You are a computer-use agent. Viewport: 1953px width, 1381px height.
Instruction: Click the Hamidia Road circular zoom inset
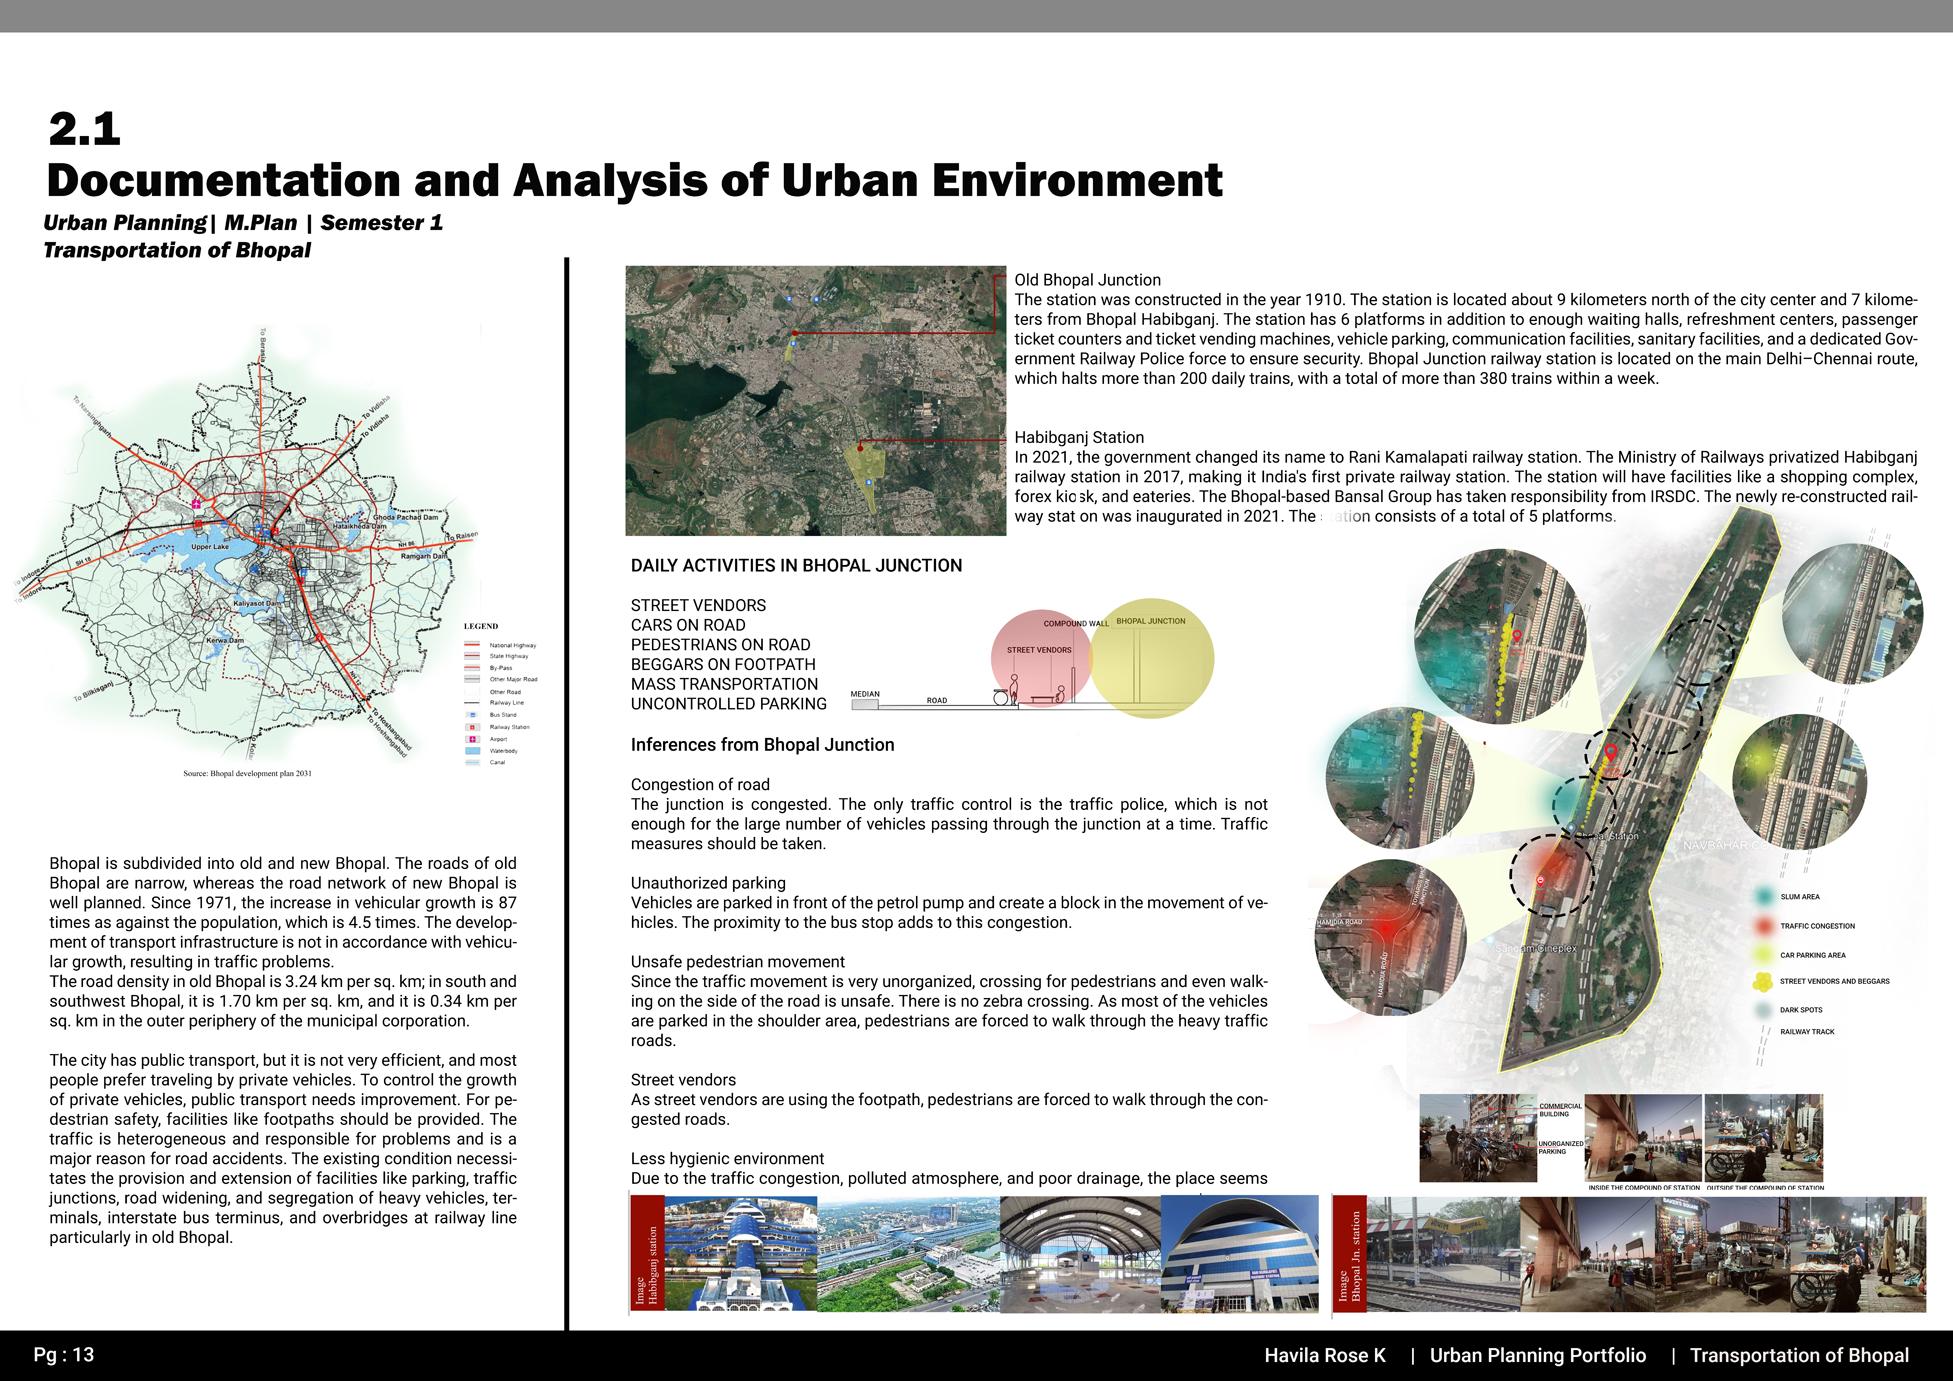(1389, 936)
